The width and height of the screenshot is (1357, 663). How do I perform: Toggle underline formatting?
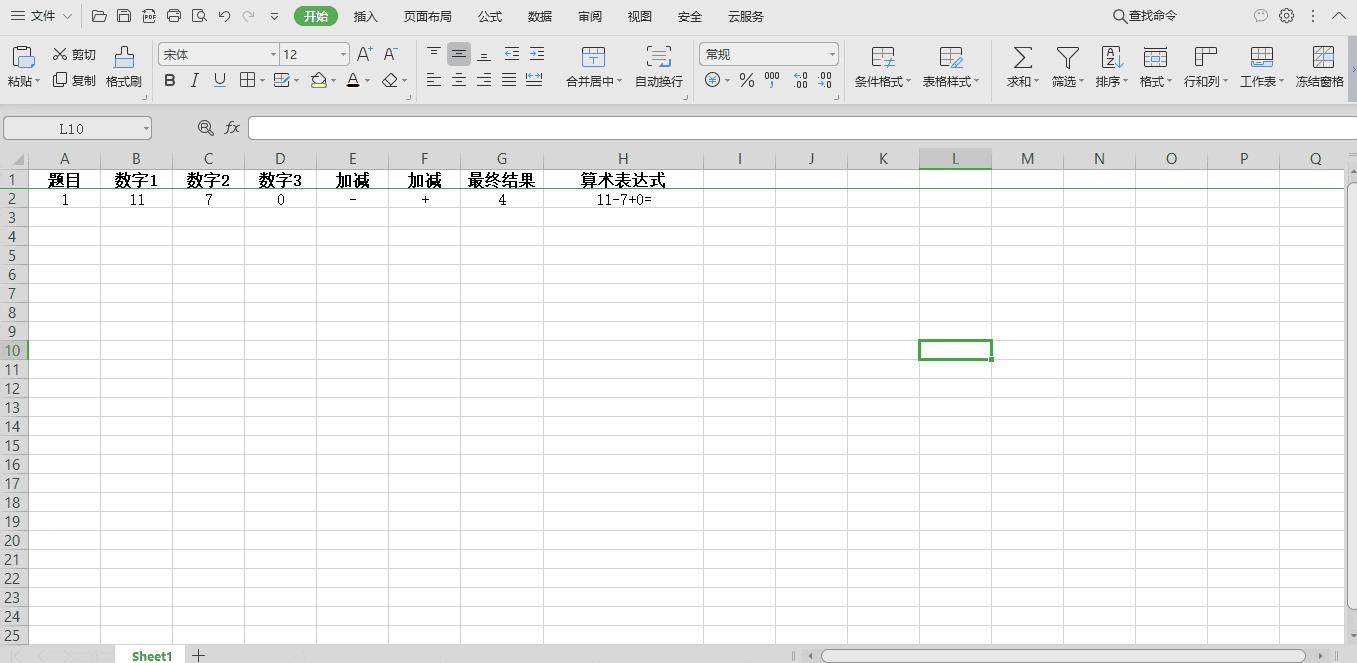pyautogui.click(x=218, y=80)
